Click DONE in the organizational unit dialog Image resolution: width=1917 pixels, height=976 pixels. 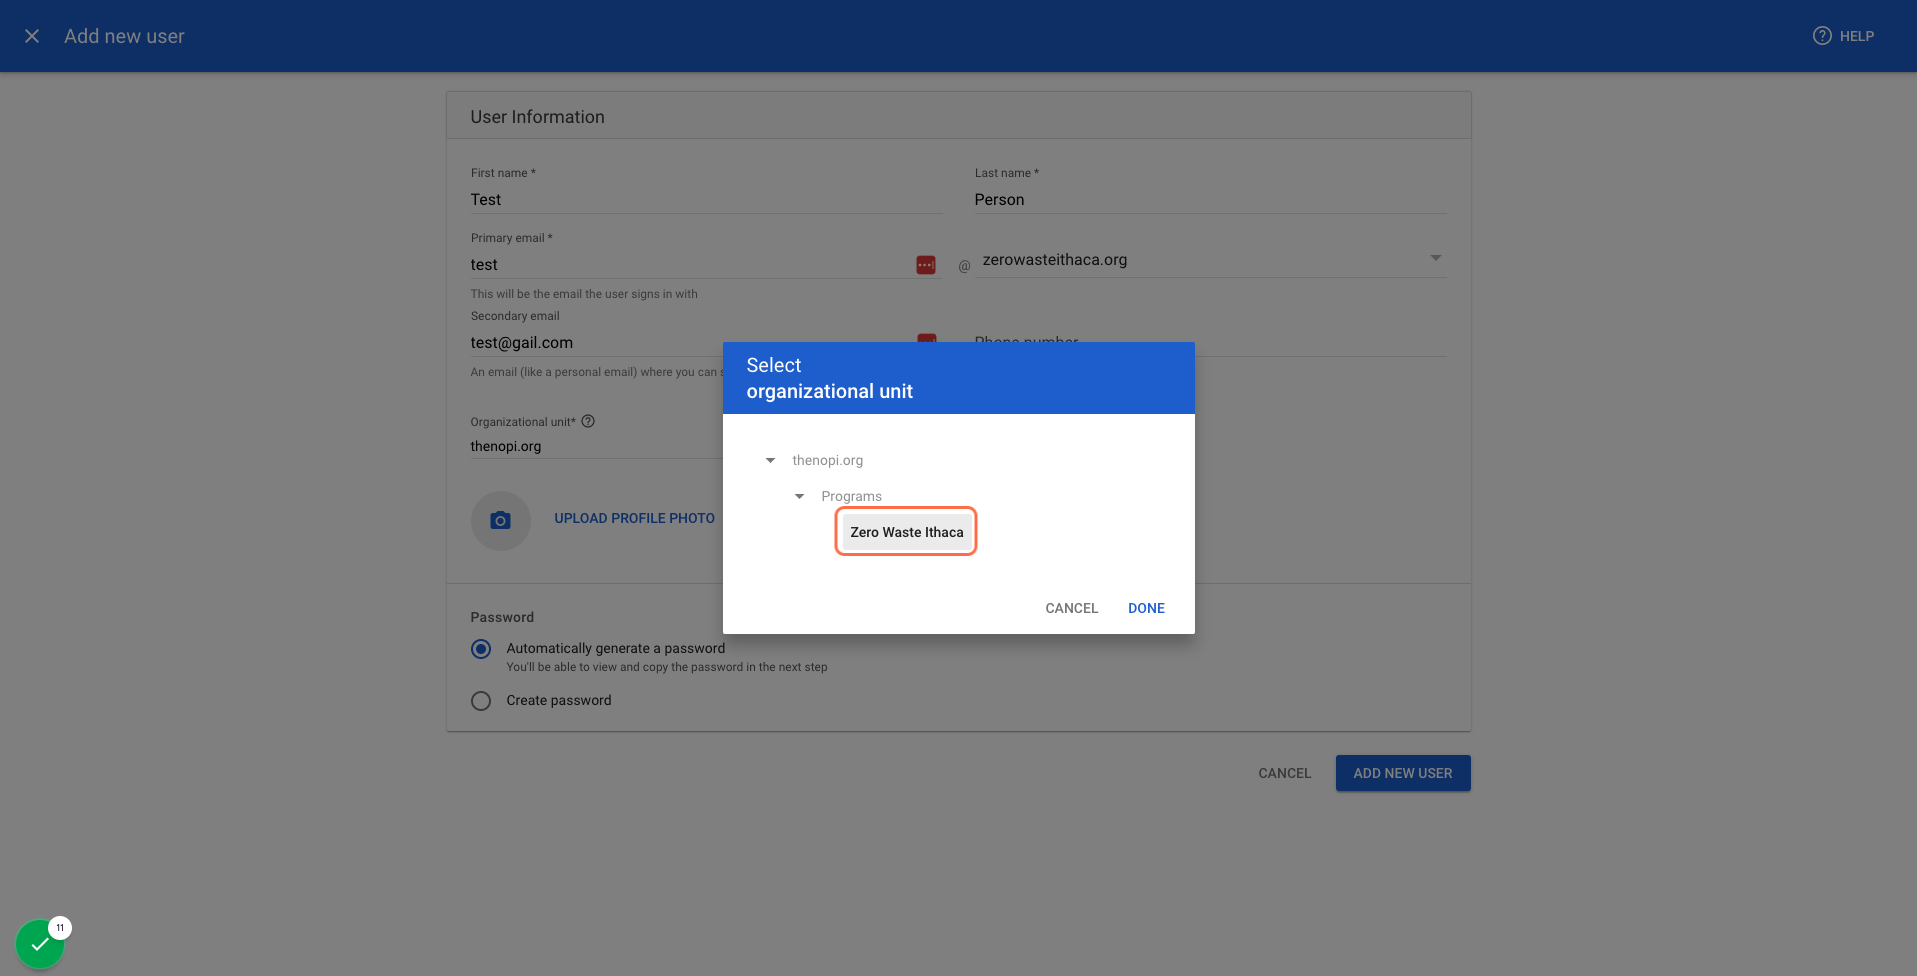point(1146,608)
